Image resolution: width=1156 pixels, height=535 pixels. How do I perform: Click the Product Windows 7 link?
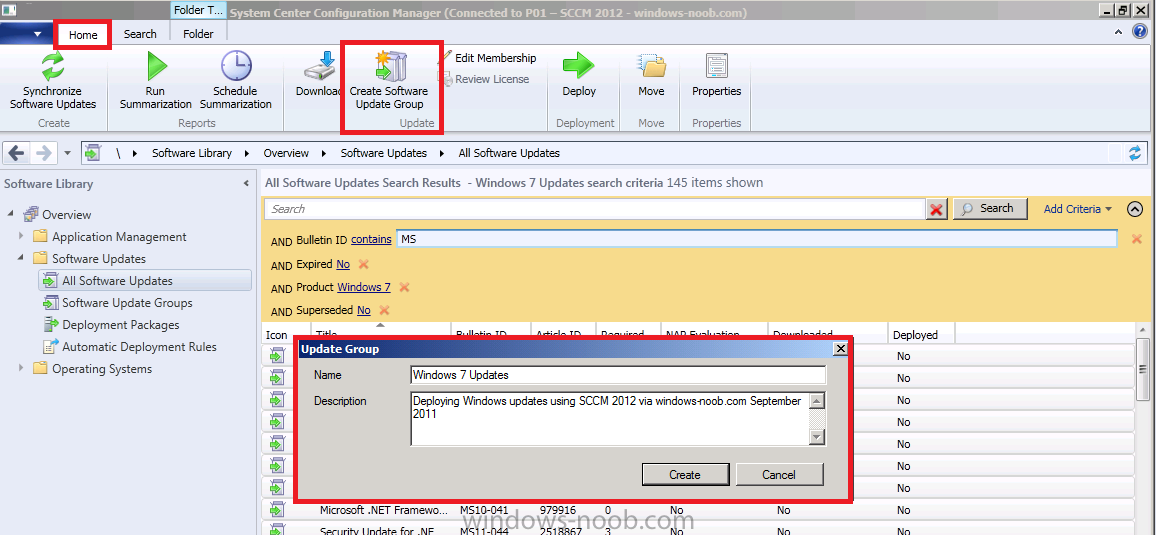(364, 287)
